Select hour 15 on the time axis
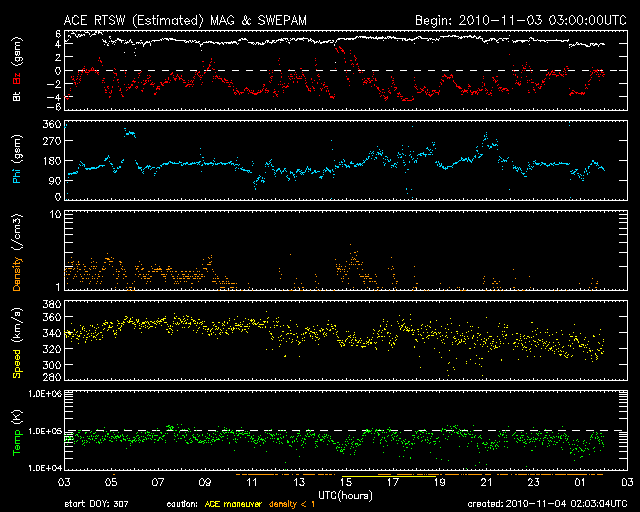This screenshot has width=640, height=512. 347,481
